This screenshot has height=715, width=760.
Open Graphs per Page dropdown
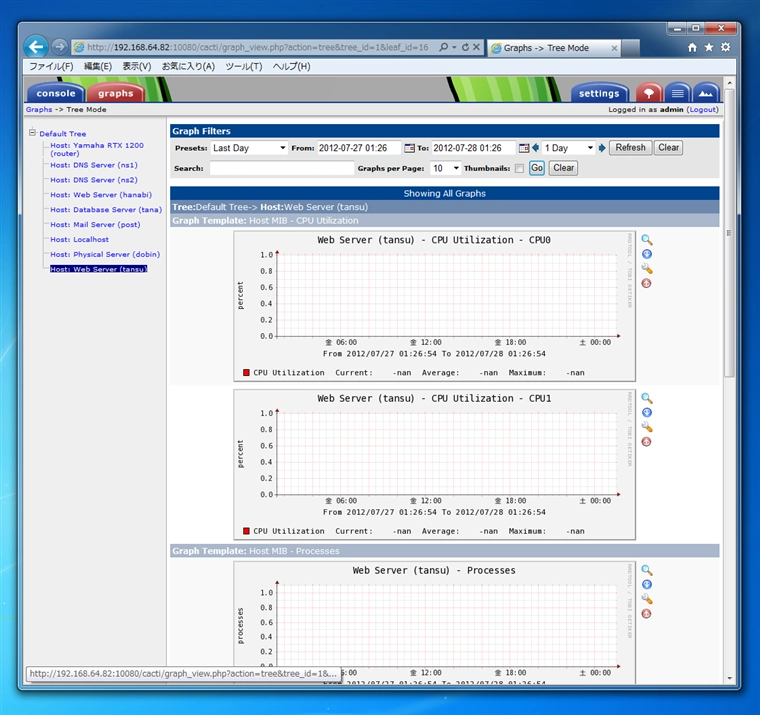tap(445, 168)
